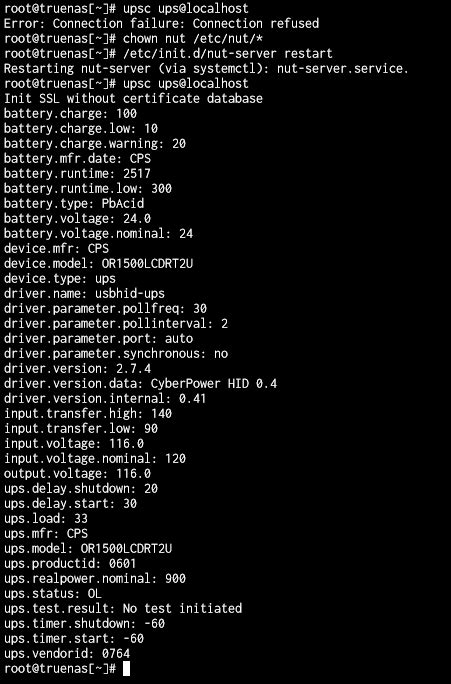Click the nut-server restart command line
The height and width of the screenshot is (684, 451).
point(228,54)
